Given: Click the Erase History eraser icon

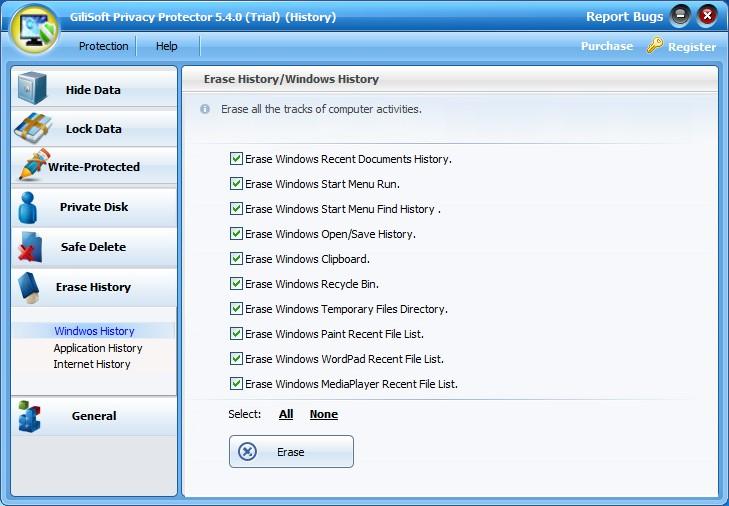Looking at the screenshot, I should [x=29, y=288].
